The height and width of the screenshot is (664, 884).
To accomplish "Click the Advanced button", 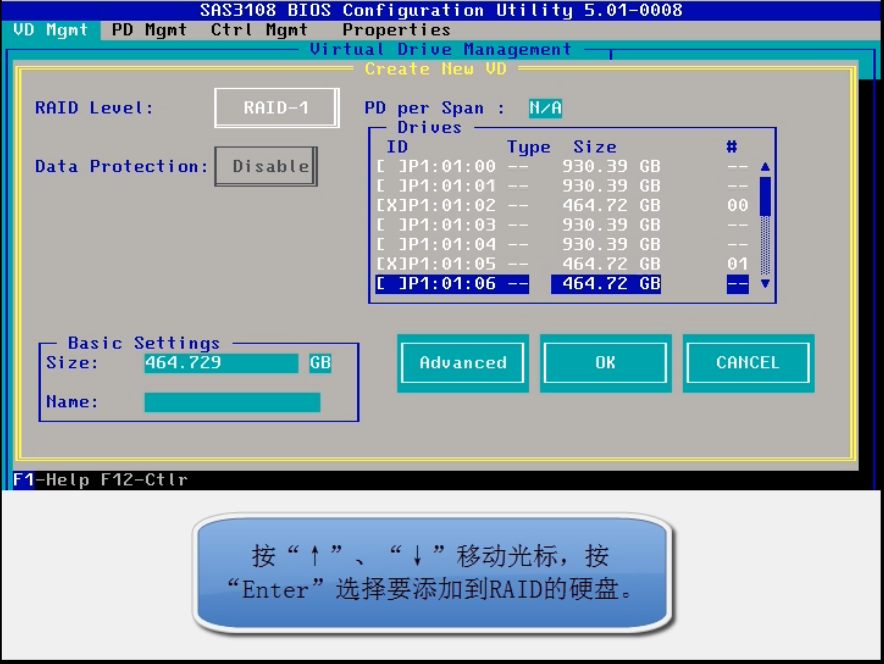I will (463, 363).
